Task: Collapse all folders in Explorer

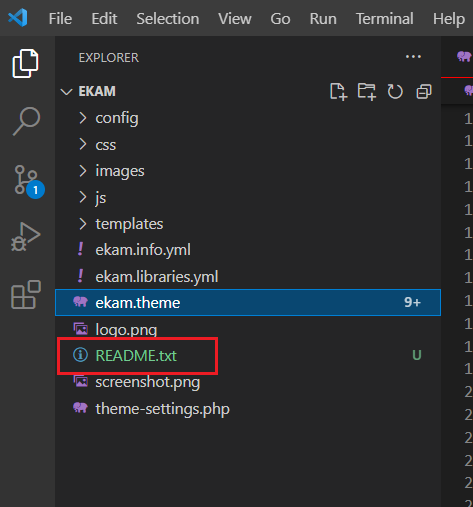Action: coord(424,91)
